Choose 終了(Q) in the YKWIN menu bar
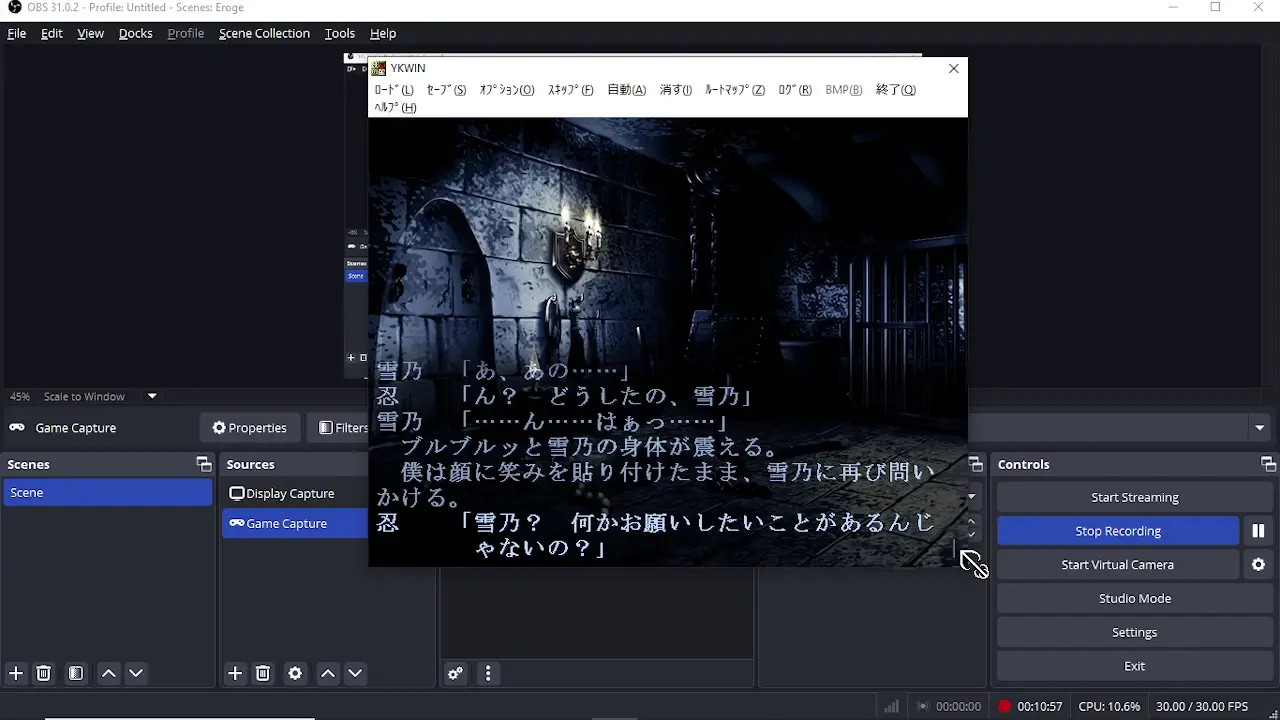The width and height of the screenshot is (1280, 720). coord(896,90)
